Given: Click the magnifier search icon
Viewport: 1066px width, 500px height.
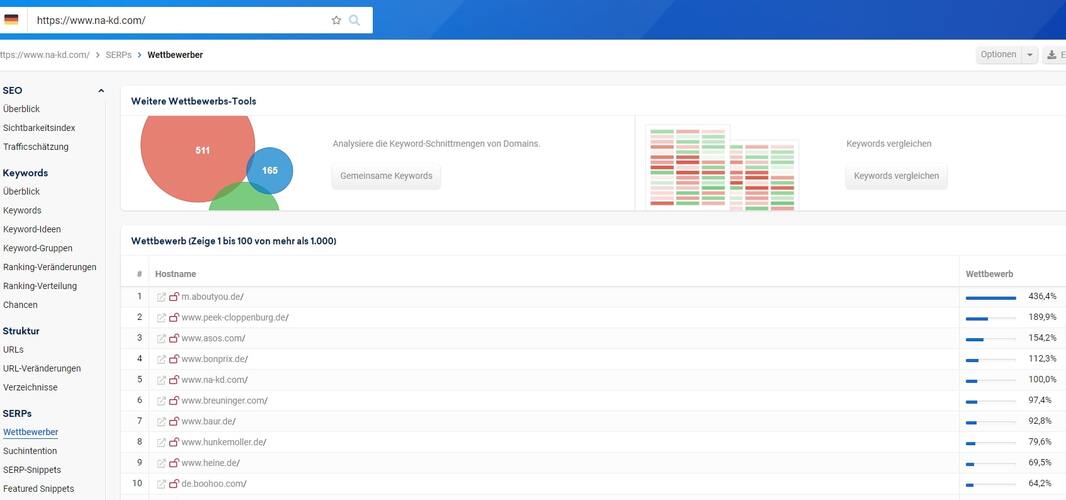Looking at the screenshot, I should pyautogui.click(x=354, y=20).
